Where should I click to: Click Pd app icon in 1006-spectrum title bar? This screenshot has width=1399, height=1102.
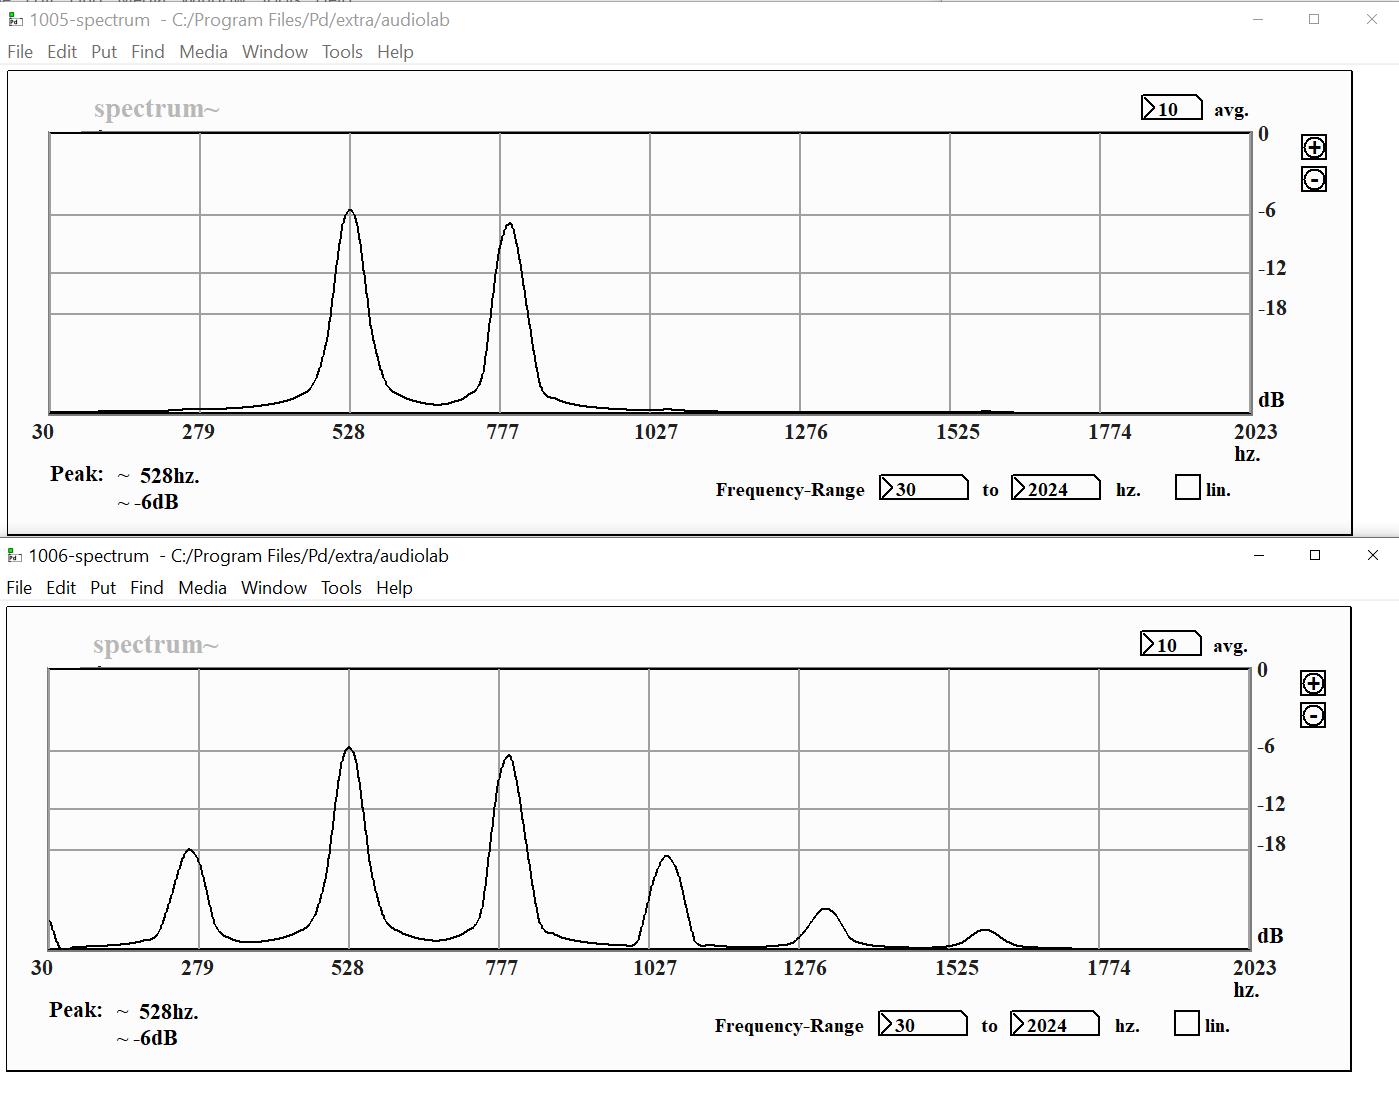(14, 556)
